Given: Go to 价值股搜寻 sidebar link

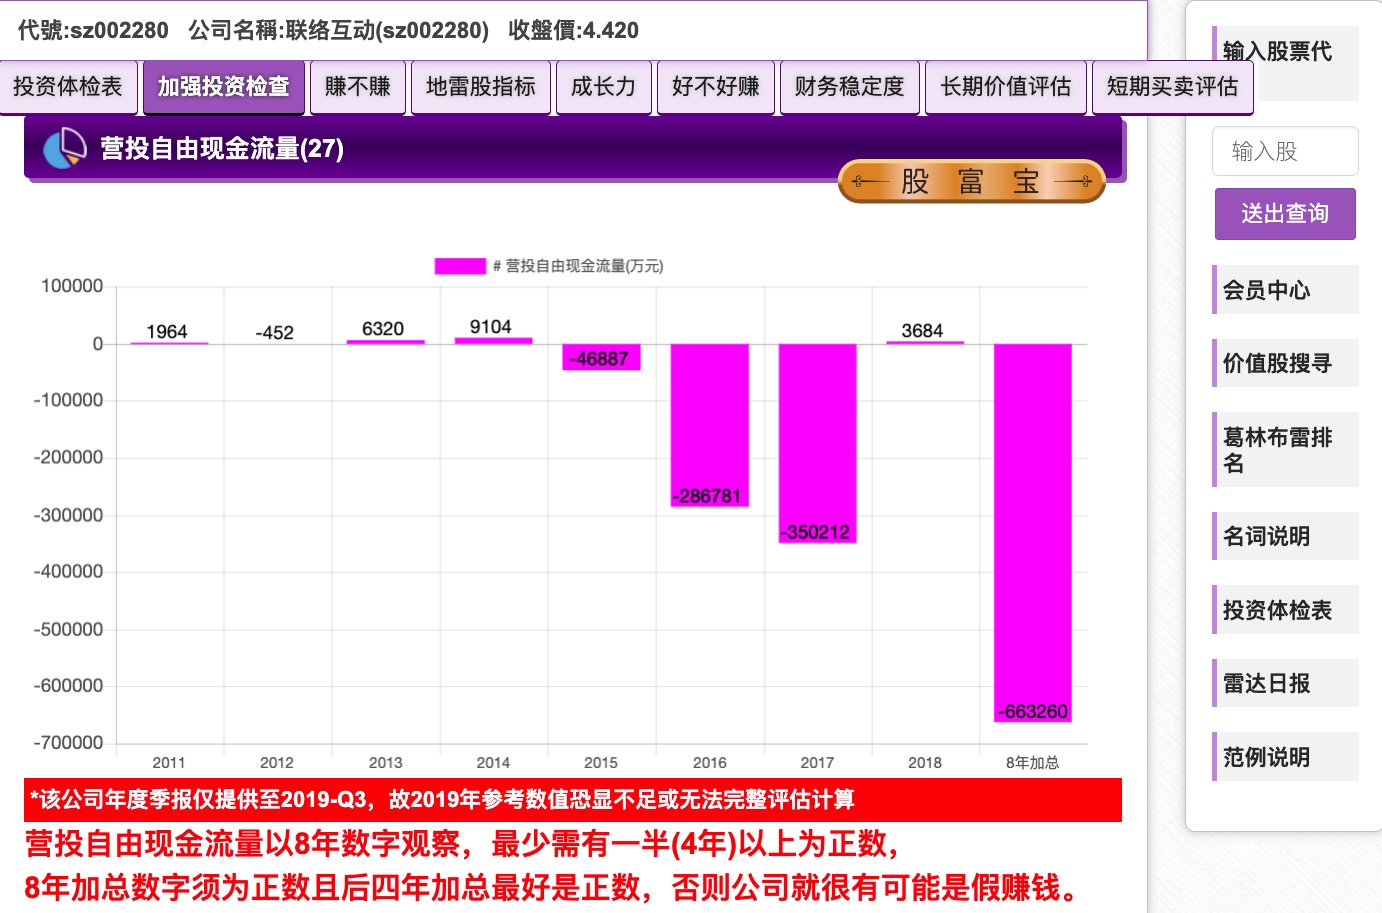Looking at the screenshot, I should [x=1285, y=363].
